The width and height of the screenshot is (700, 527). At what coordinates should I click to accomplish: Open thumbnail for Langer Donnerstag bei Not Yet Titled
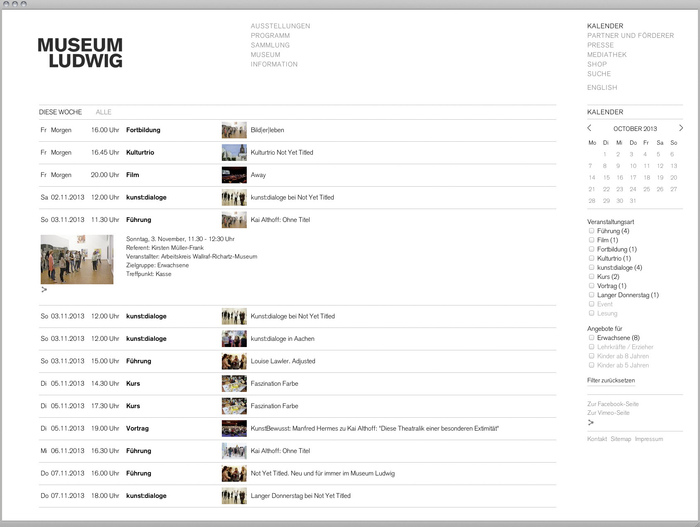click(x=234, y=496)
